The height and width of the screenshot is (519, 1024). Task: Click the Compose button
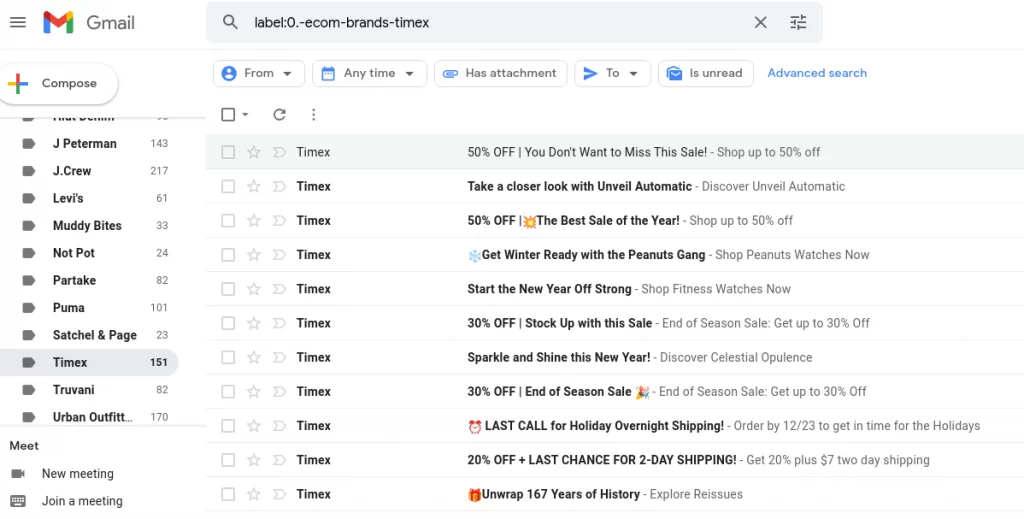point(58,84)
